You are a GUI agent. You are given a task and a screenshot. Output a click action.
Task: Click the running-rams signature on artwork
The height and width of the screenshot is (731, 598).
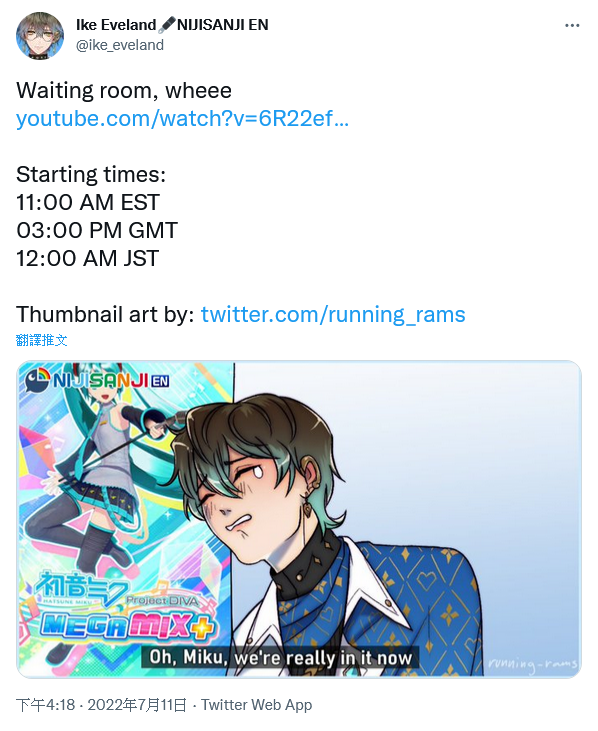(x=533, y=664)
